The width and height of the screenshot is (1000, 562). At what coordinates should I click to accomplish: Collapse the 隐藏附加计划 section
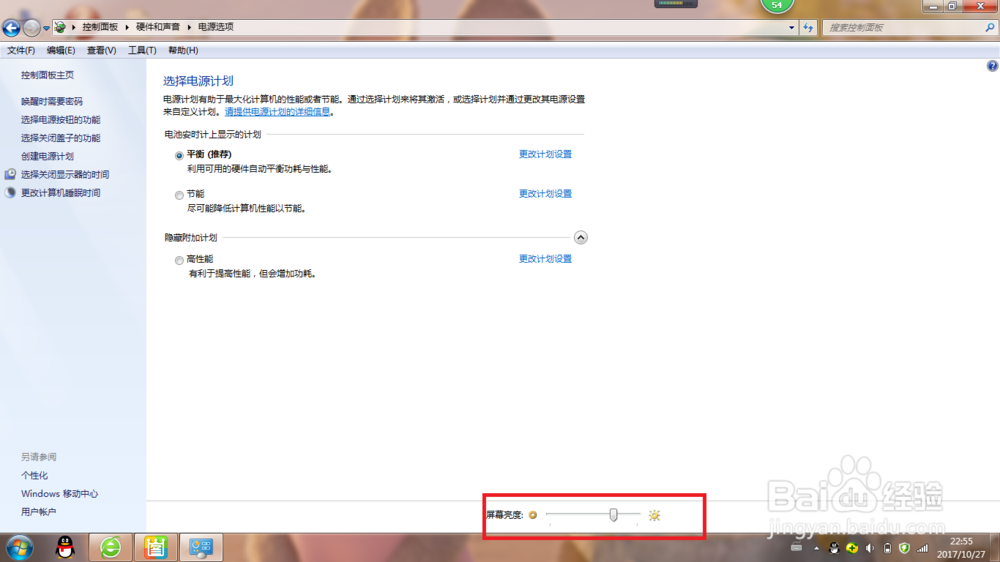(x=580, y=237)
